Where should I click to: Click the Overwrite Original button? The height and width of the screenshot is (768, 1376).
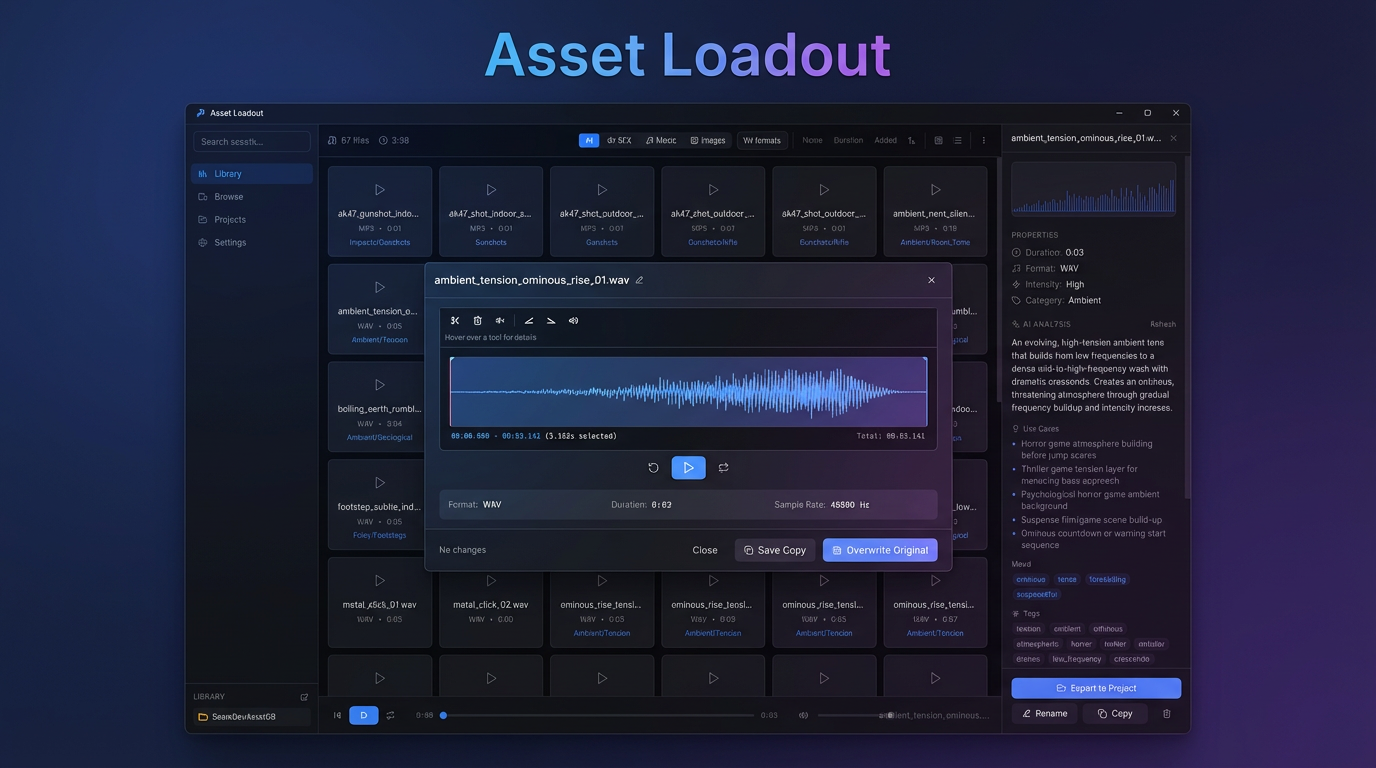[880, 550]
